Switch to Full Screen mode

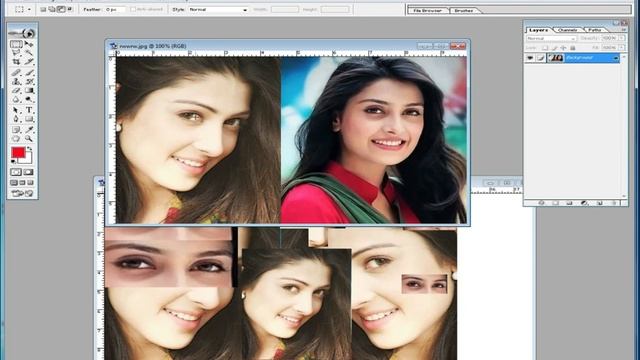(31, 182)
